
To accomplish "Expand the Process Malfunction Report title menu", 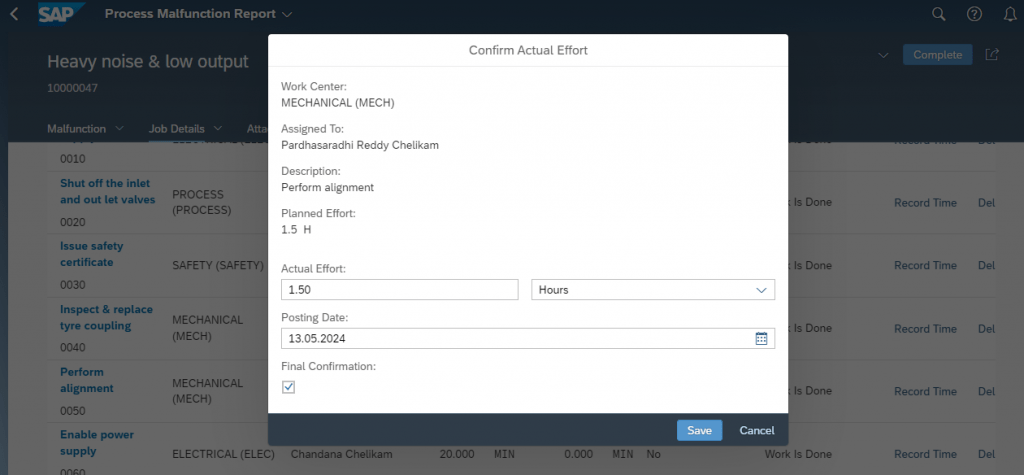I will 288,14.
